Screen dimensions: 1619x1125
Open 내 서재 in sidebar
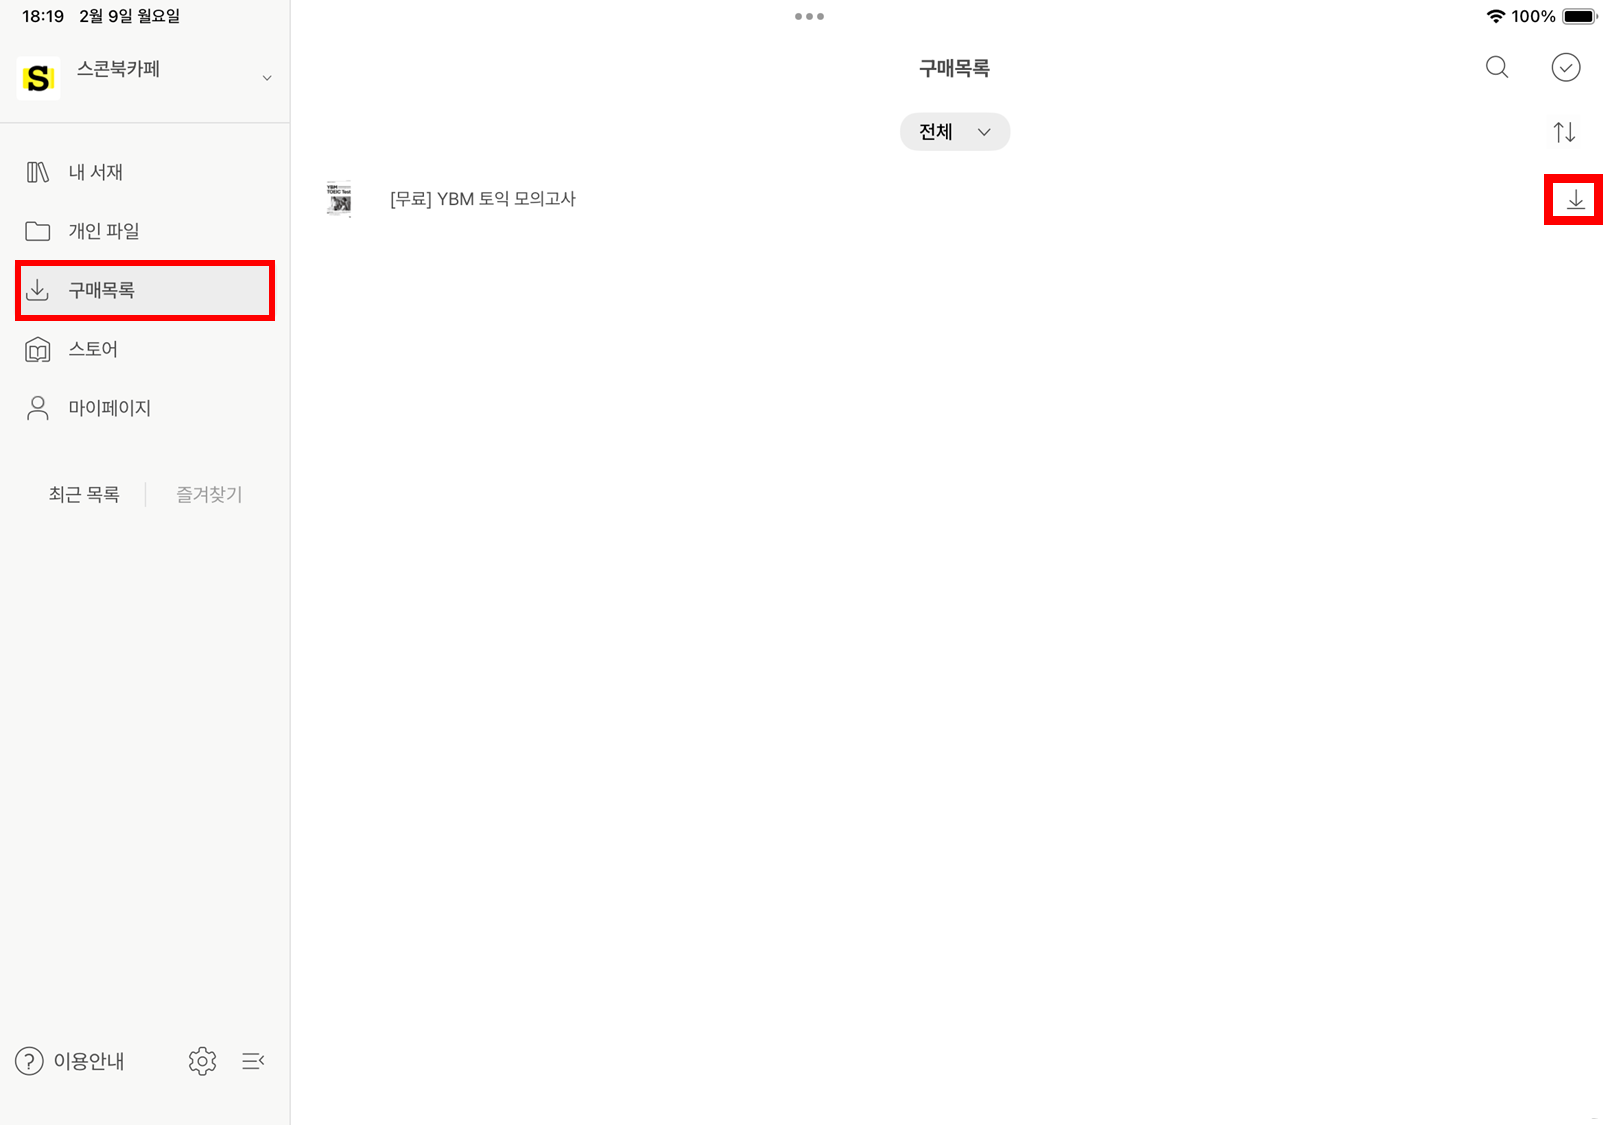(x=95, y=172)
